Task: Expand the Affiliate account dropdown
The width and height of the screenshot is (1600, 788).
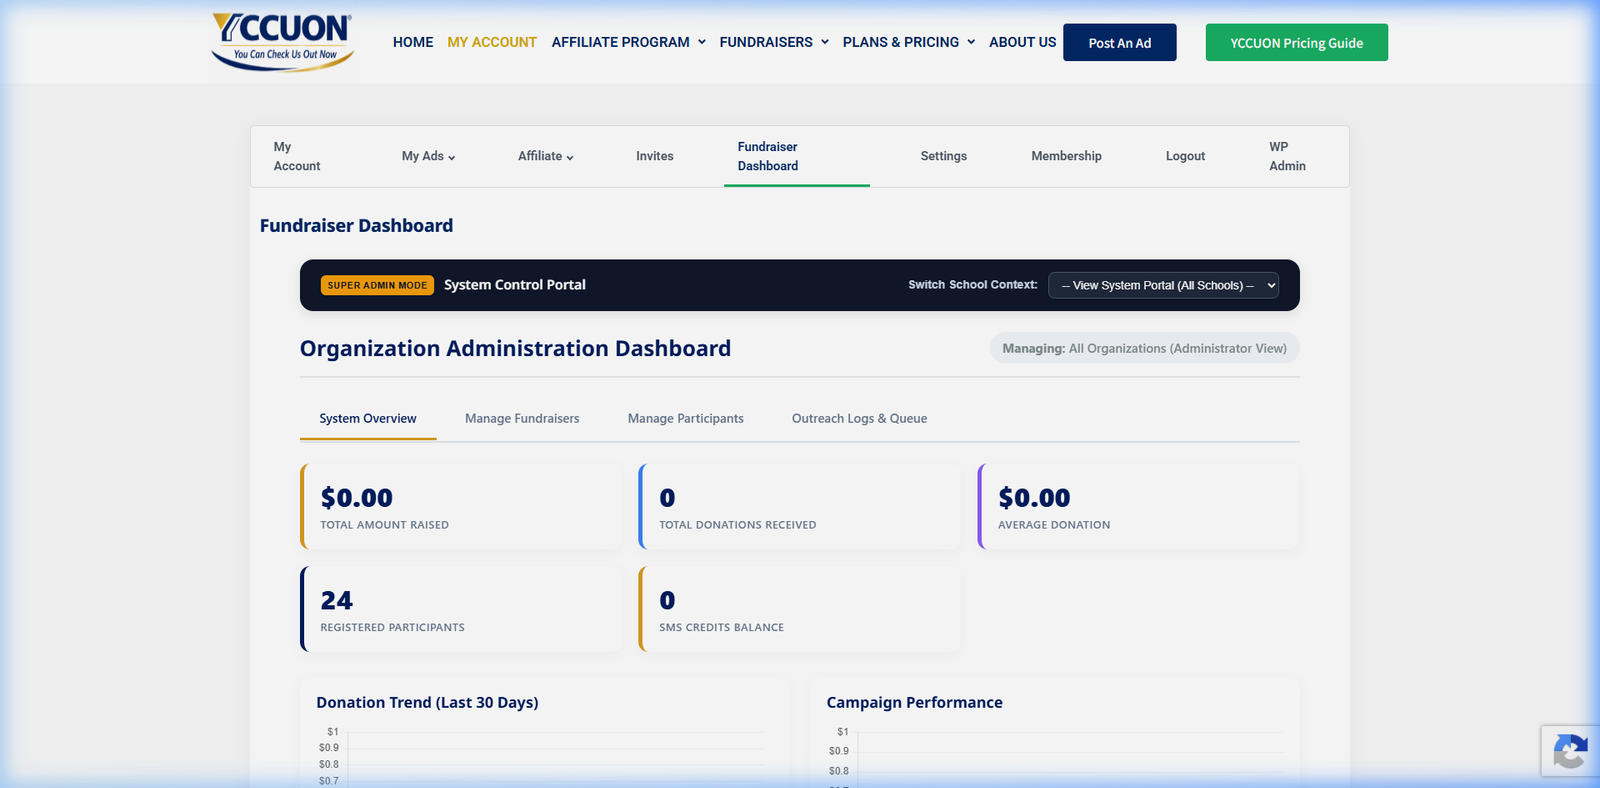Action: (x=545, y=156)
